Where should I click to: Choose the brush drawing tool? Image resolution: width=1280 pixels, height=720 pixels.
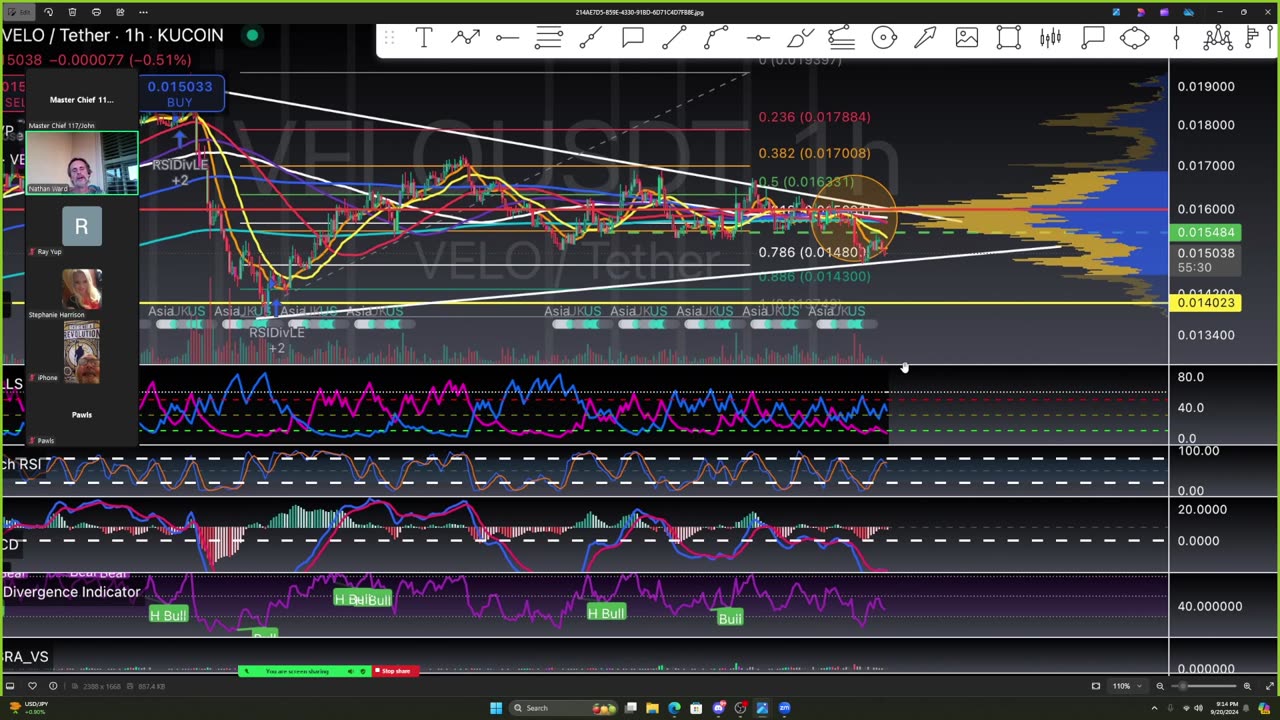click(800, 38)
